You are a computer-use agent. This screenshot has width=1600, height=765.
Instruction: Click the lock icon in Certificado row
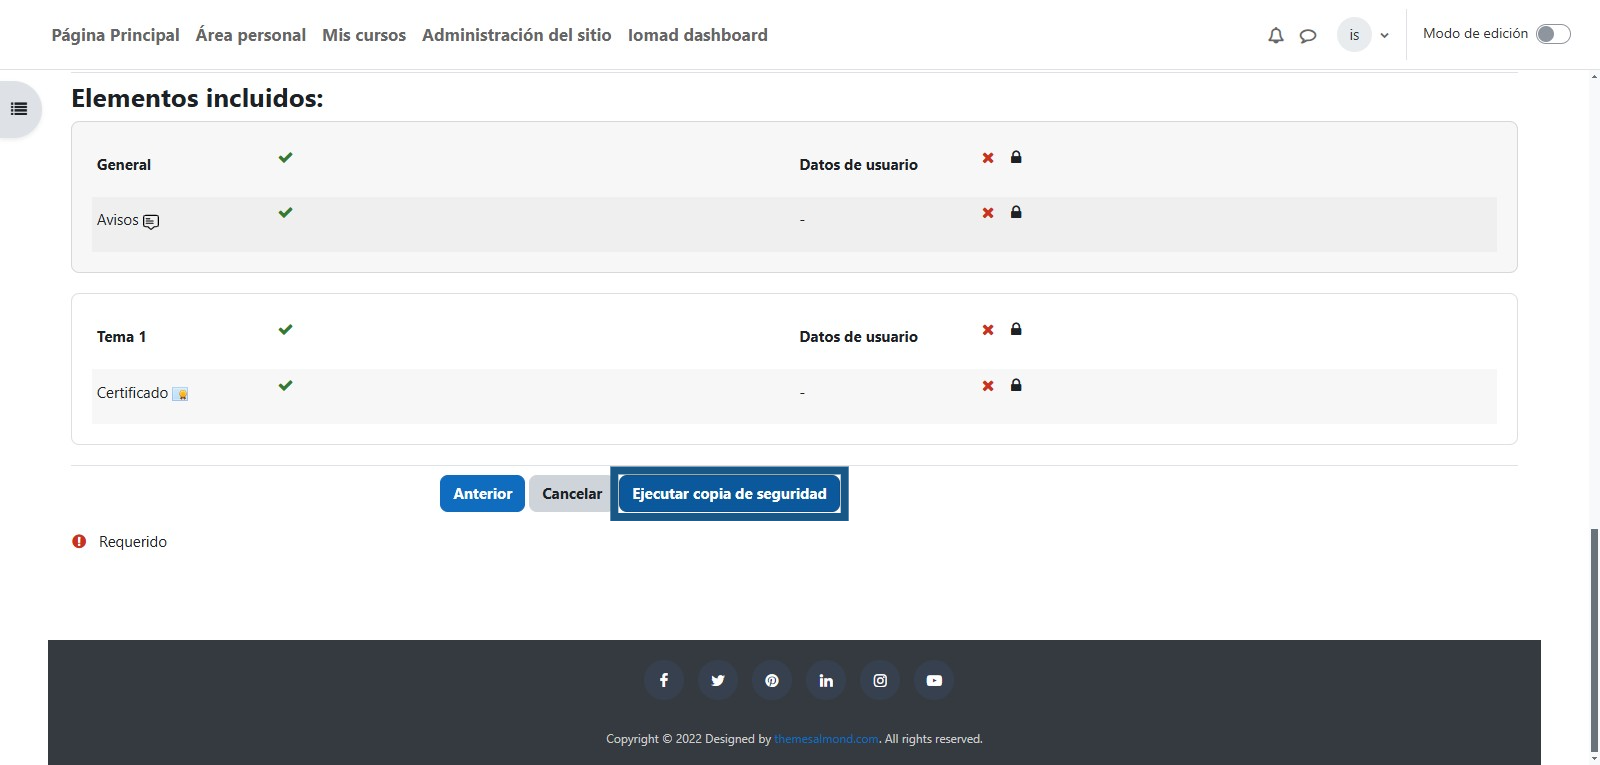[1016, 385]
